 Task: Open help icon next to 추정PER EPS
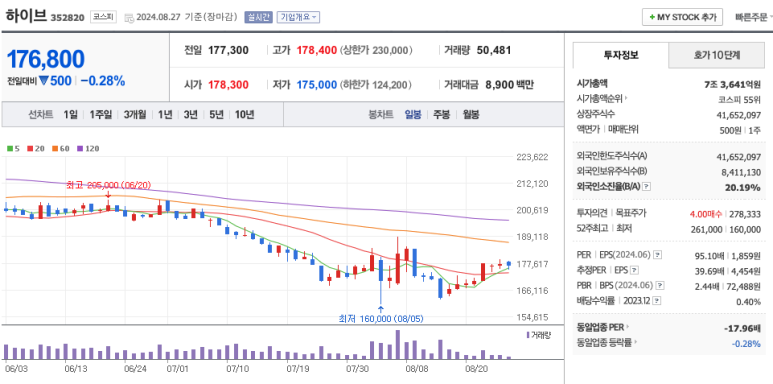coord(634,270)
